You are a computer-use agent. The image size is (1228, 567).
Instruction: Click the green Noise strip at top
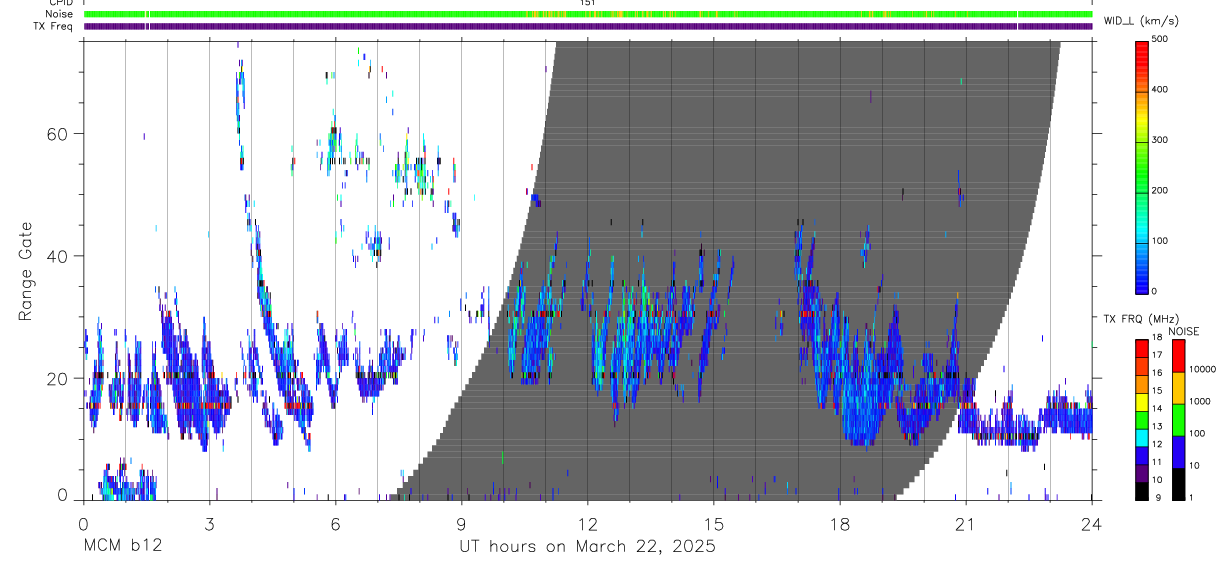(x=588, y=15)
